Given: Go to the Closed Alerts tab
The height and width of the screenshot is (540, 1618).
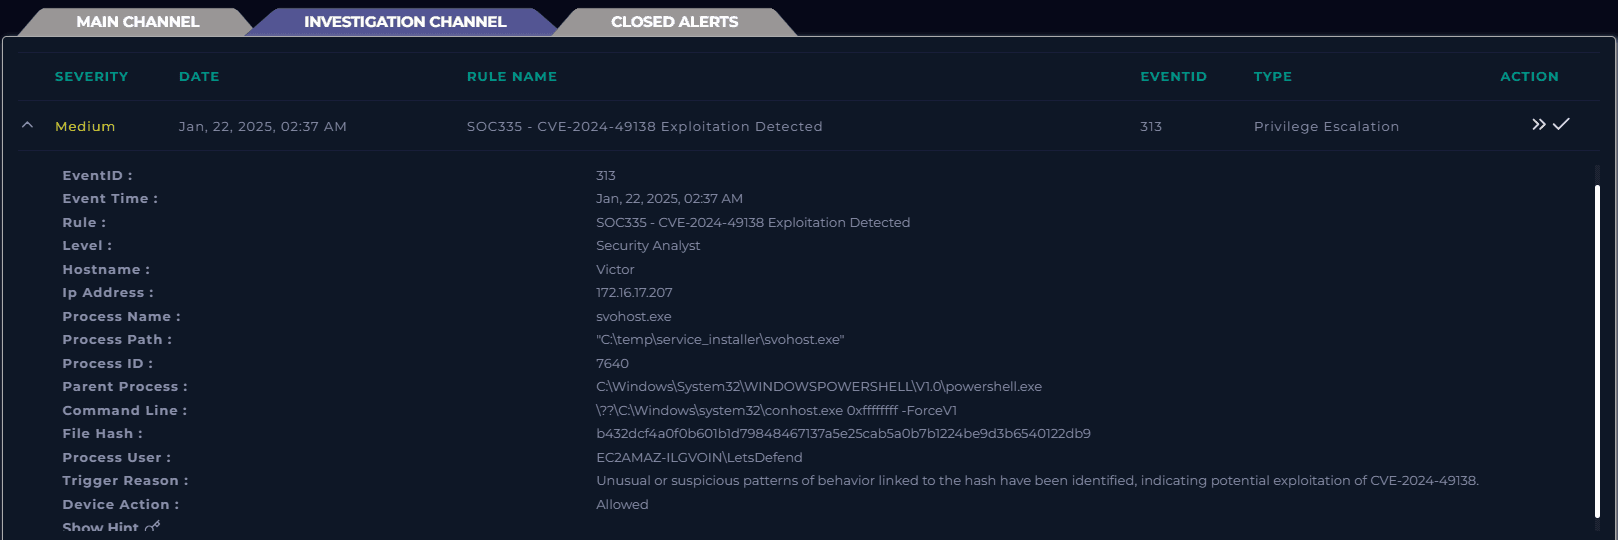Looking at the screenshot, I should 674,22.
